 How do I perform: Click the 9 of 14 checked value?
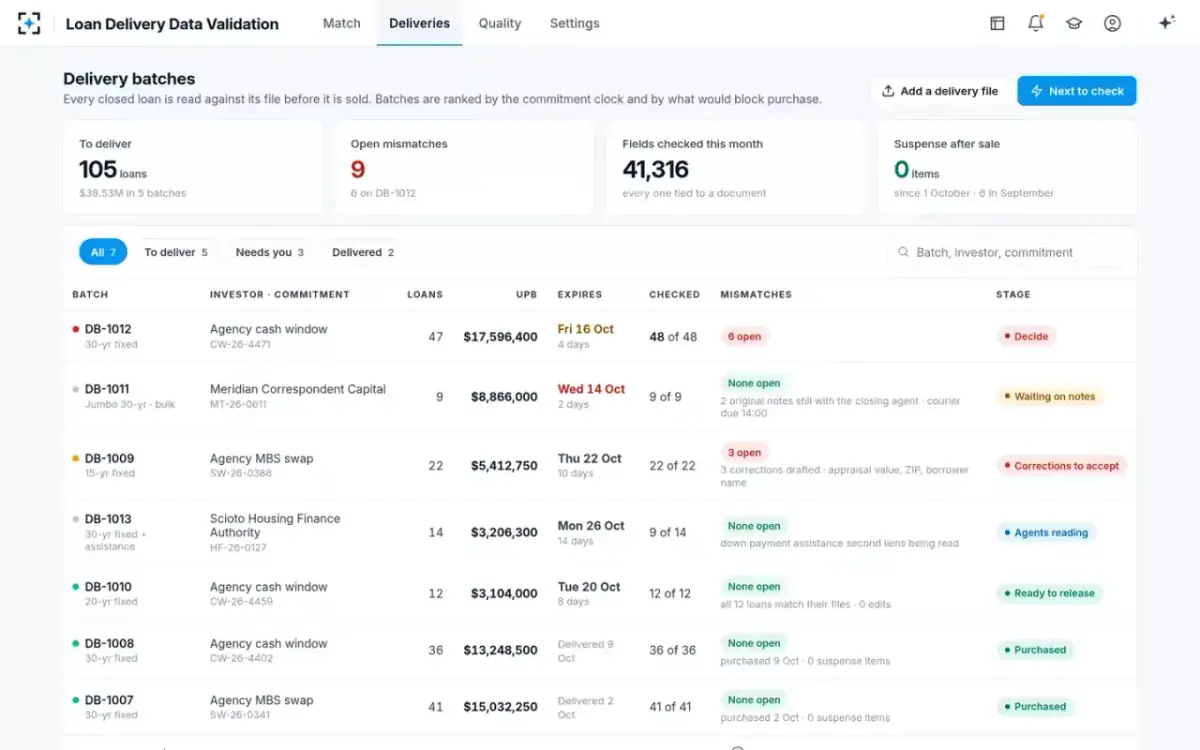pos(668,533)
